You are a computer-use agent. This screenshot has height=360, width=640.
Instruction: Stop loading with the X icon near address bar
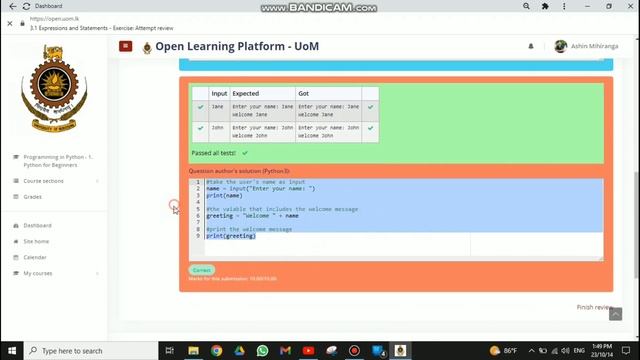[x=10, y=24]
